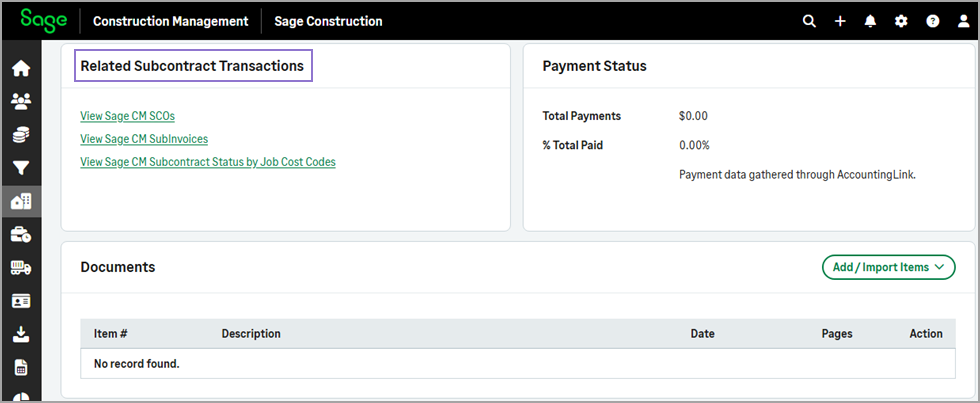The height and width of the screenshot is (403, 980).
Task: Click Sage Construction in header
Action: click(x=328, y=21)
